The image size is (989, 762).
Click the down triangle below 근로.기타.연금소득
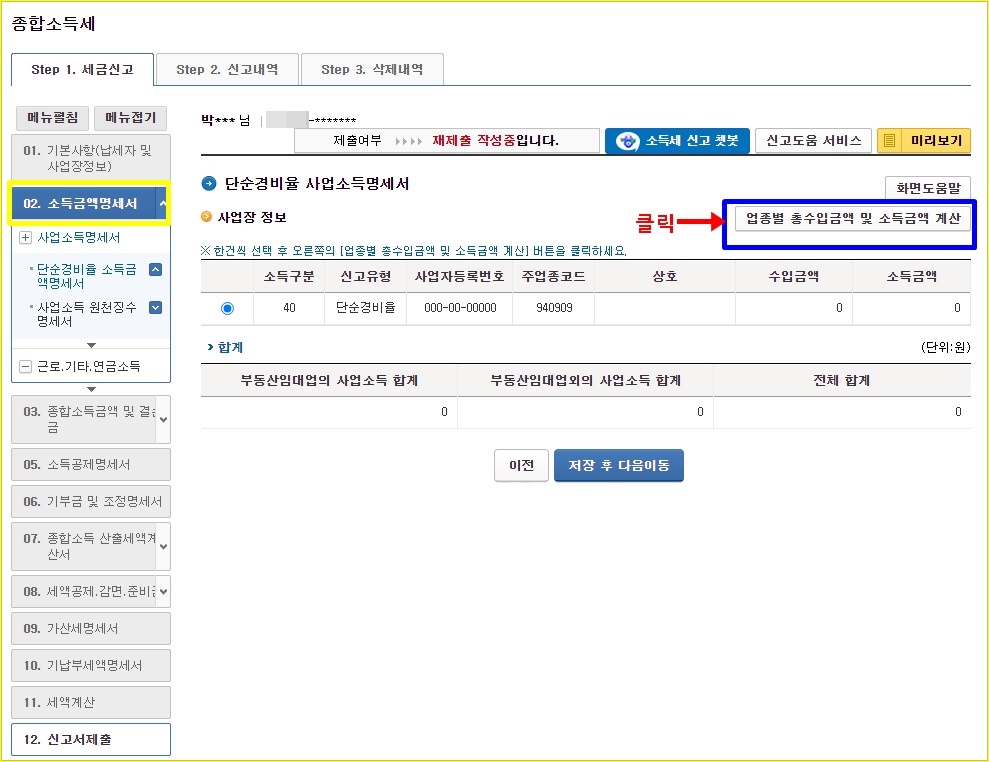(91, 389)
